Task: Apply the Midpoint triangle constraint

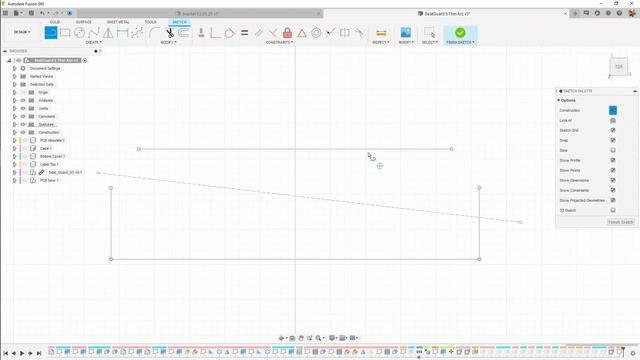Action: click(302, 33)
